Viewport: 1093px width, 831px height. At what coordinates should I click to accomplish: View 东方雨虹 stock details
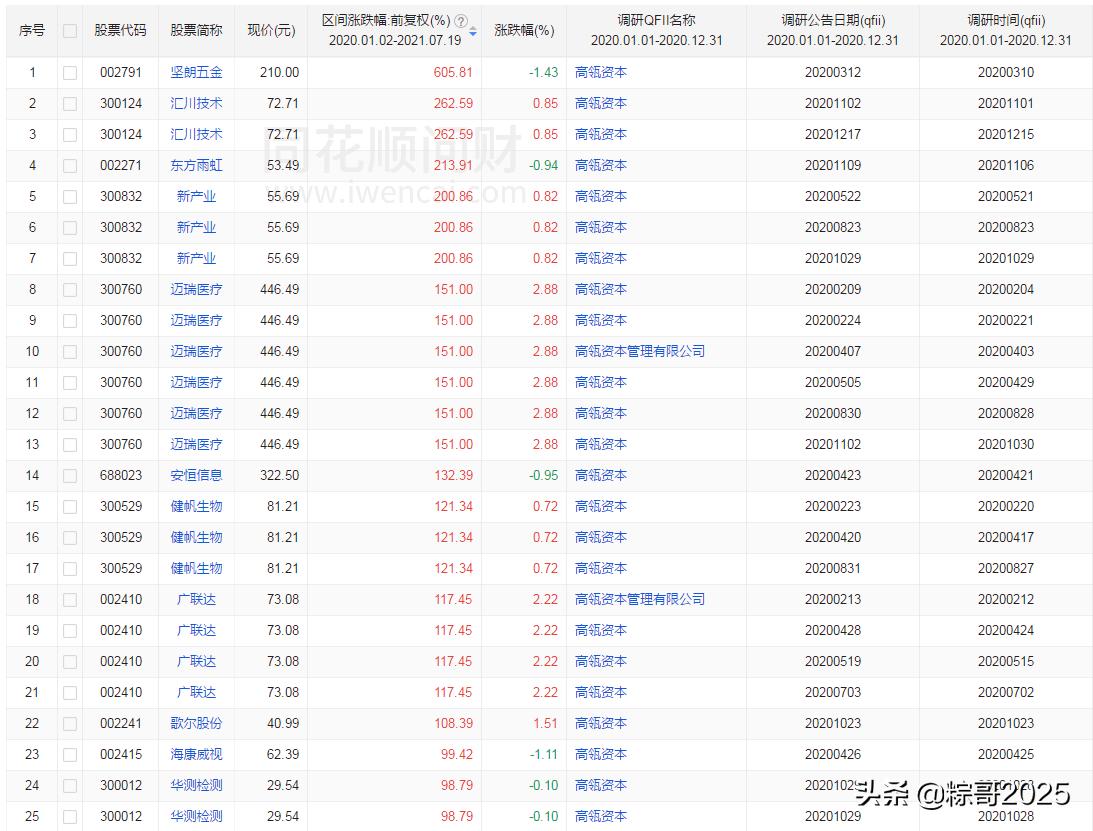tap(196, 165)
